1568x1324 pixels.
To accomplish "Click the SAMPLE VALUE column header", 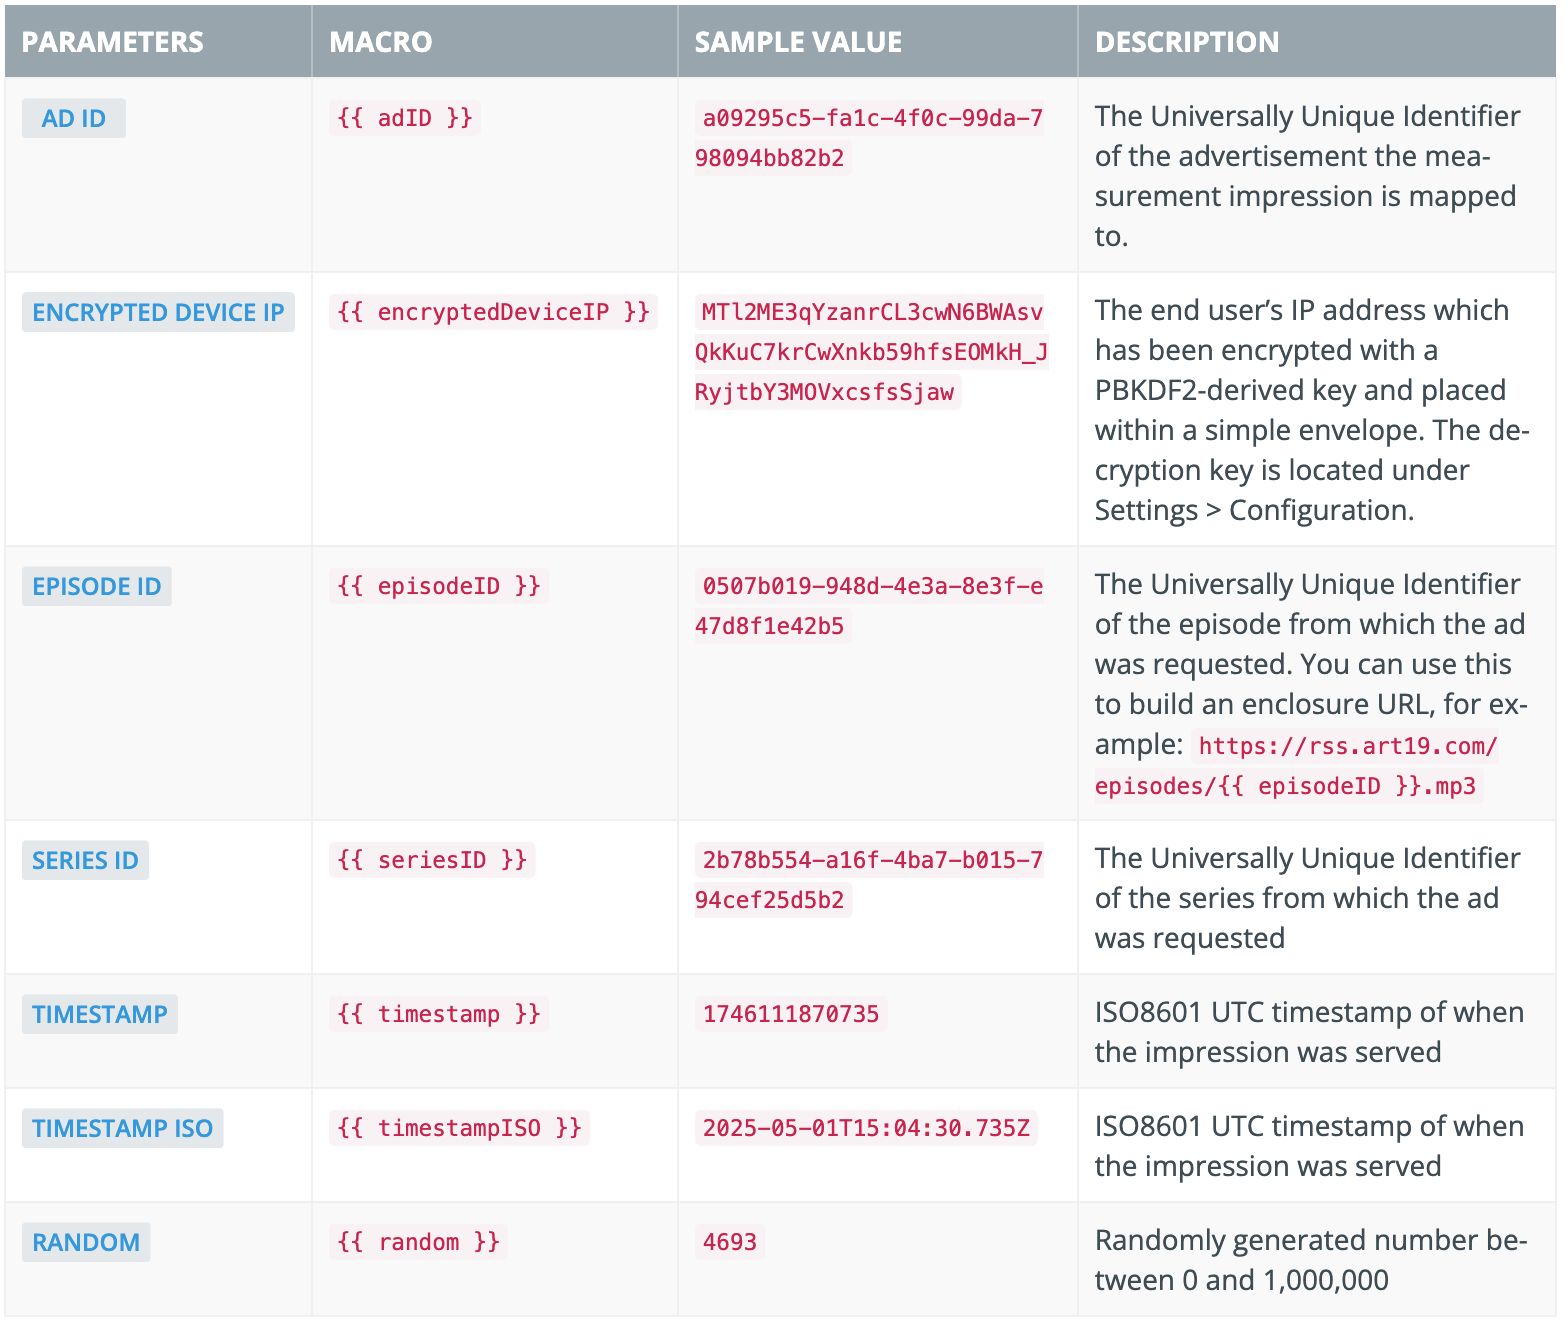I will pyautogui.click(x=797, y=42).
